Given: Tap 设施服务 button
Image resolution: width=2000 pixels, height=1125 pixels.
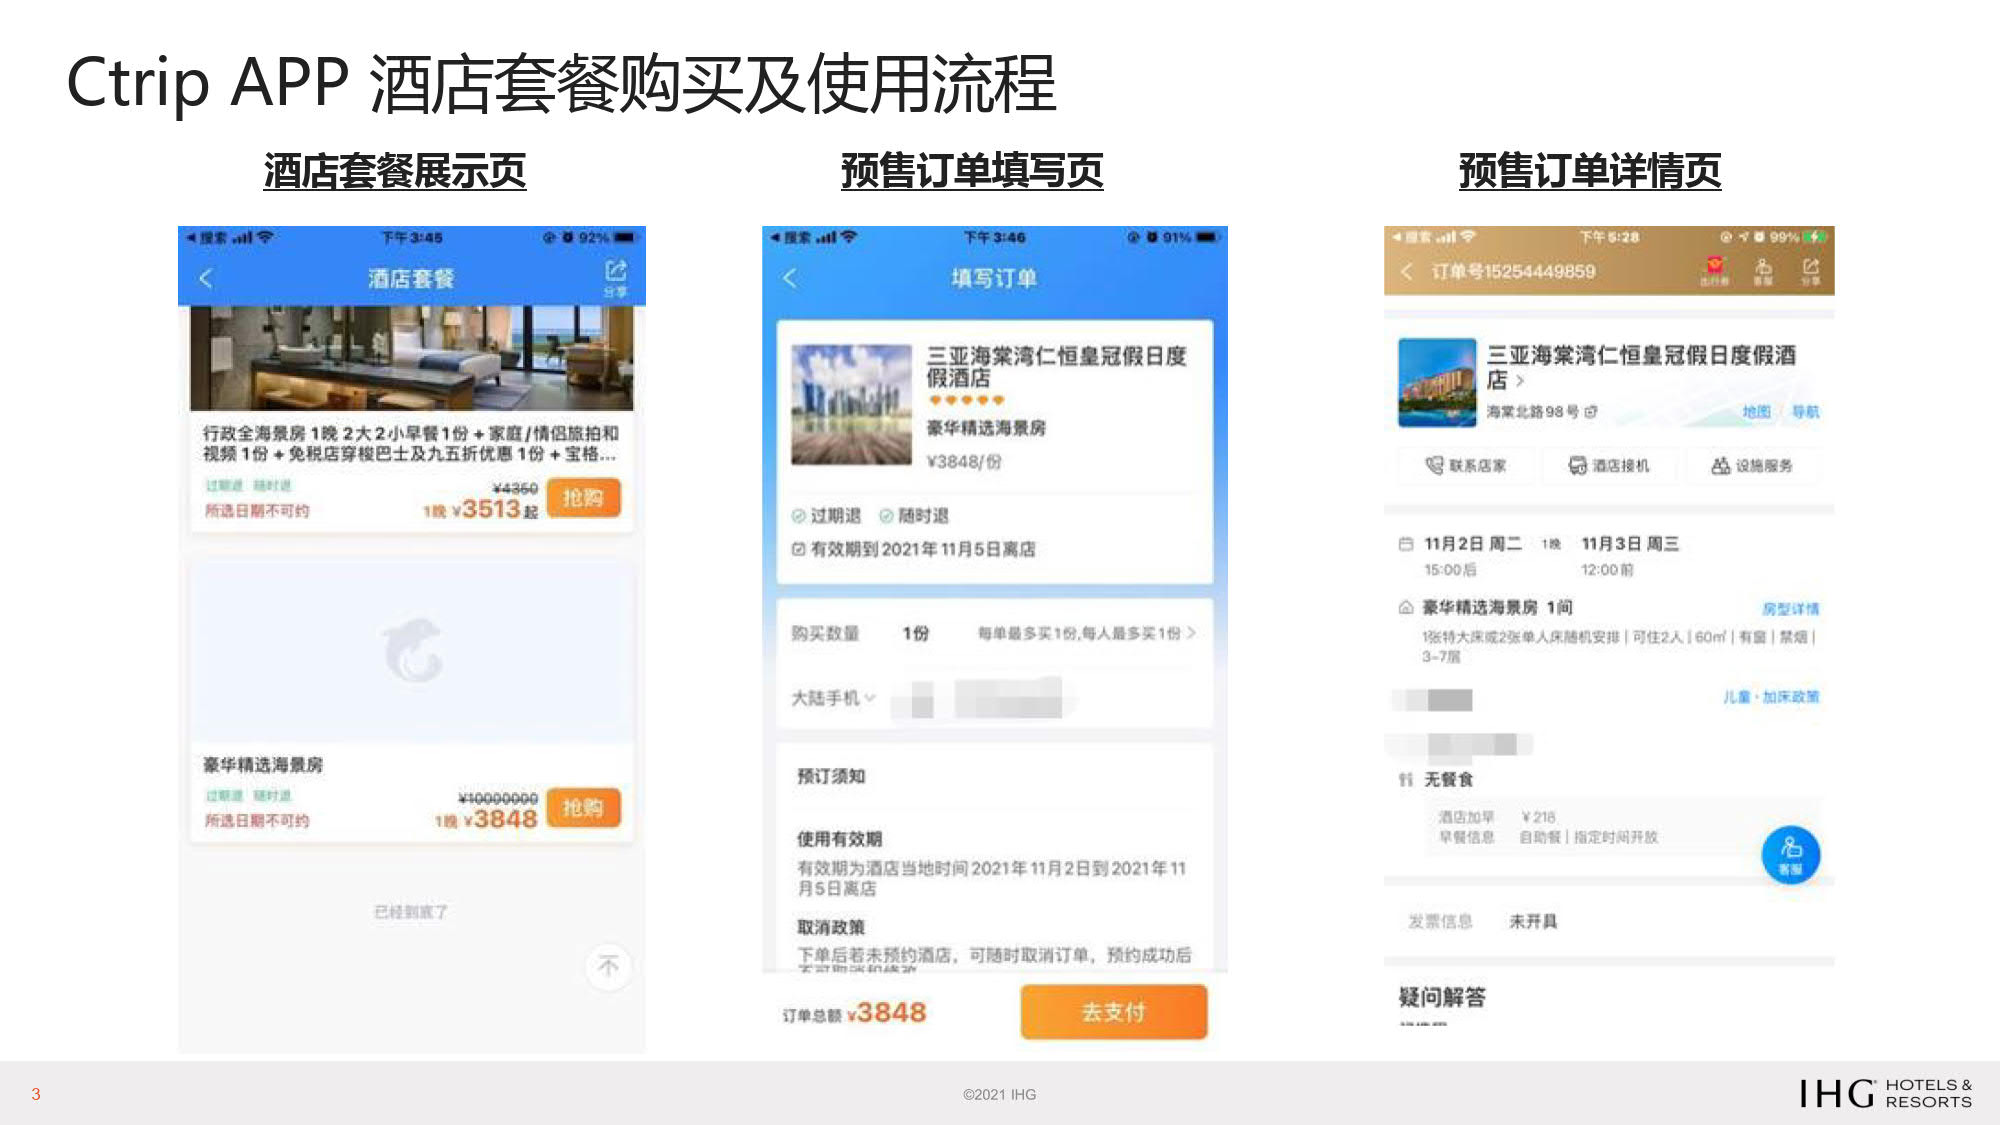Looking at the screenshot, I should (1752, 466).
